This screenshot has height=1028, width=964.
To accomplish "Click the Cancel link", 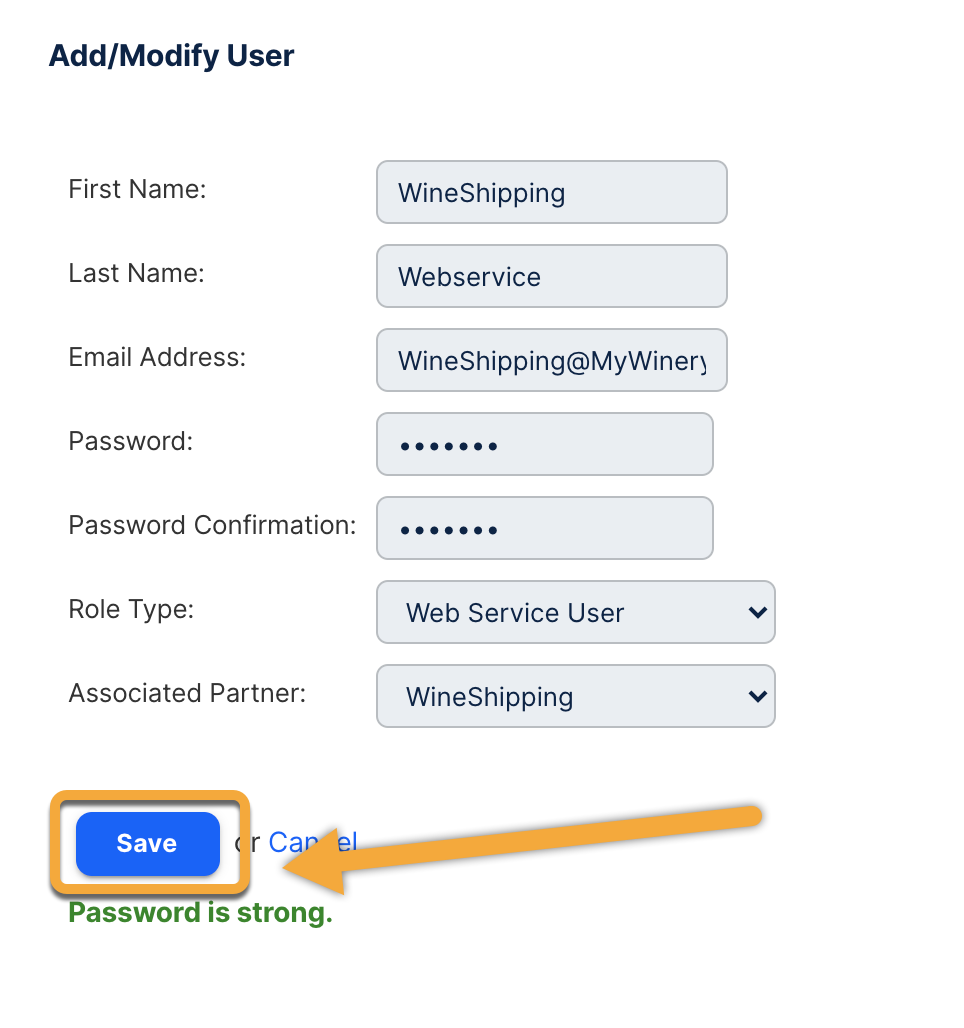I will [313, 842].
